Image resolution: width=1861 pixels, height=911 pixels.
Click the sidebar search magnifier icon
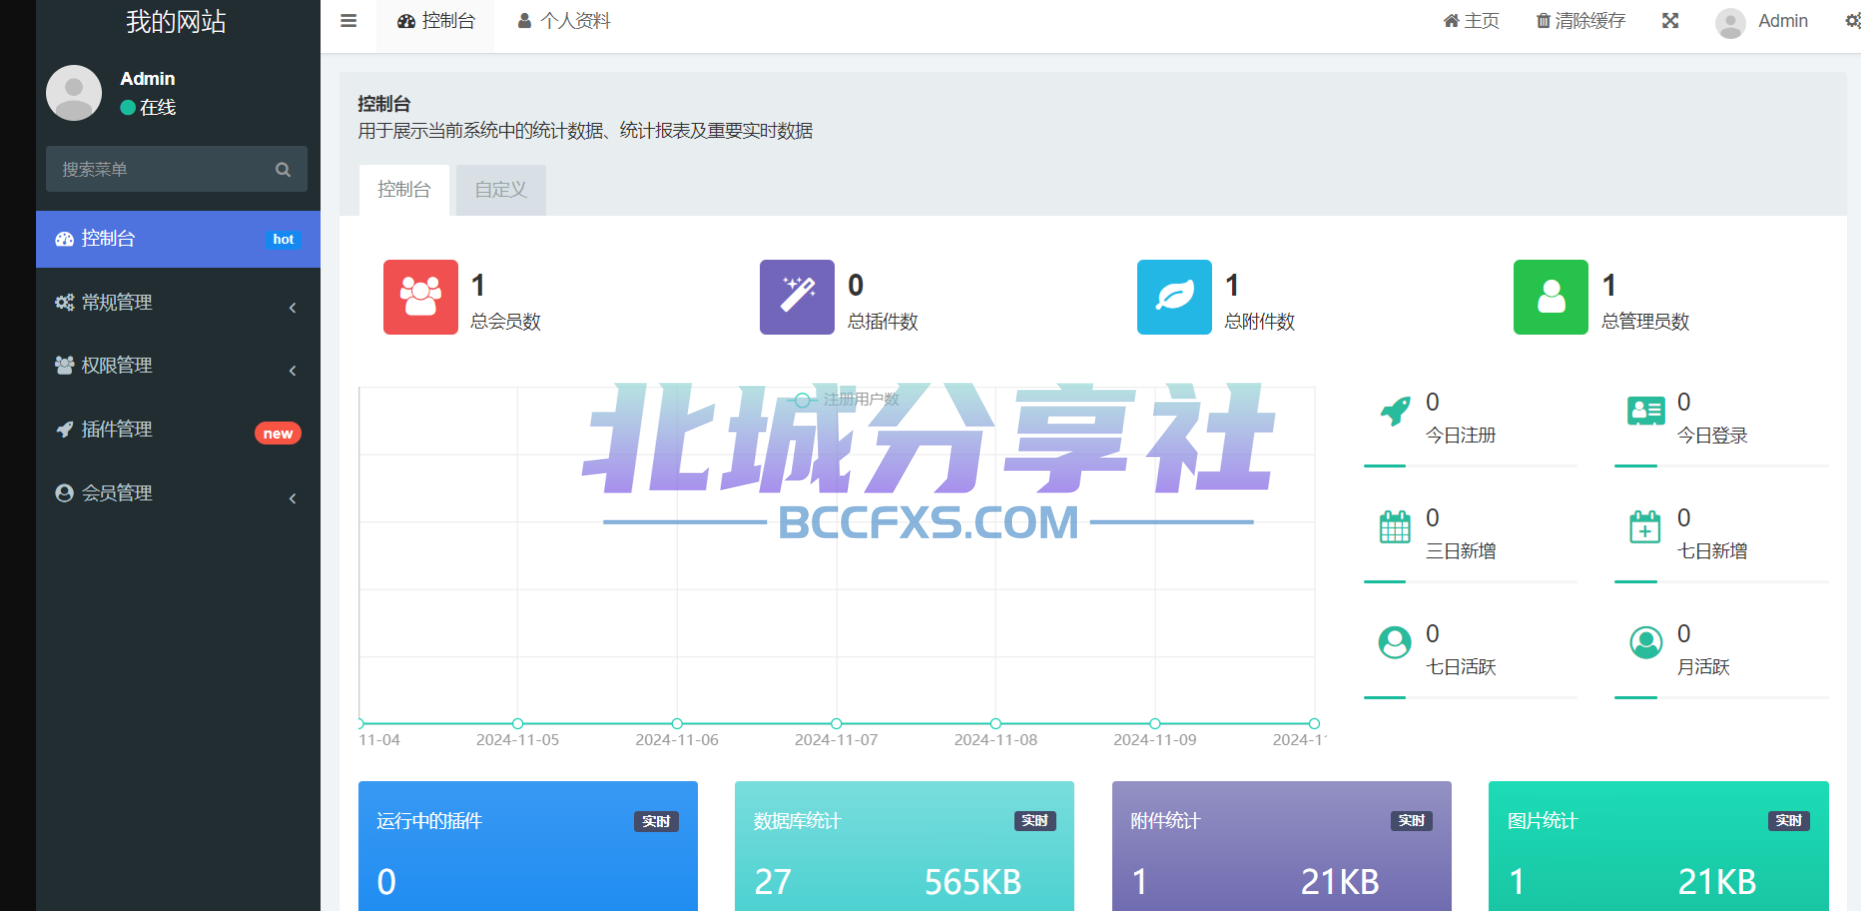[x=283, y=169]
